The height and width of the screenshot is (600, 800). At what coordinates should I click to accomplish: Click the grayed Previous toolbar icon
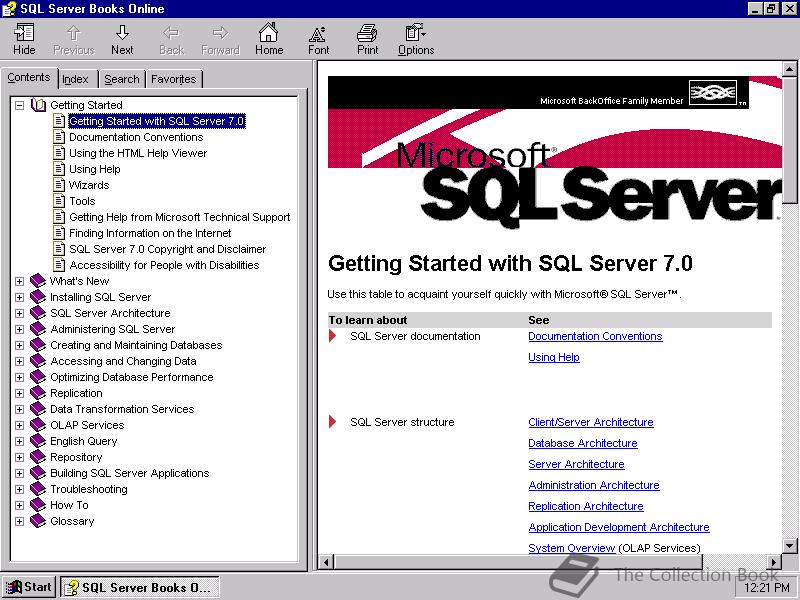pyautogui.click(x=73, y=33)
